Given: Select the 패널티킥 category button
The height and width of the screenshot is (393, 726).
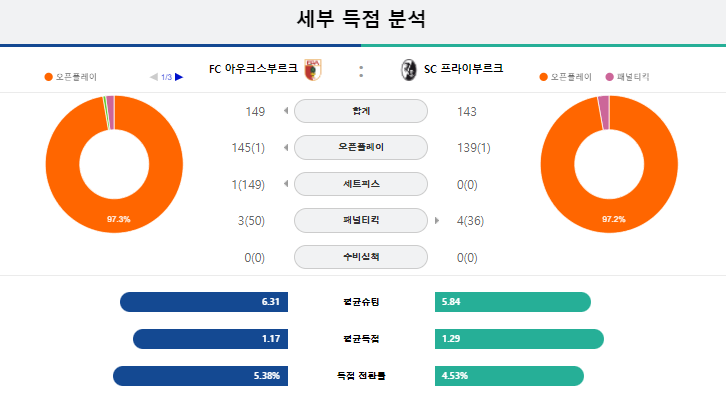Looking at the screenshot, I should (361, 220).
